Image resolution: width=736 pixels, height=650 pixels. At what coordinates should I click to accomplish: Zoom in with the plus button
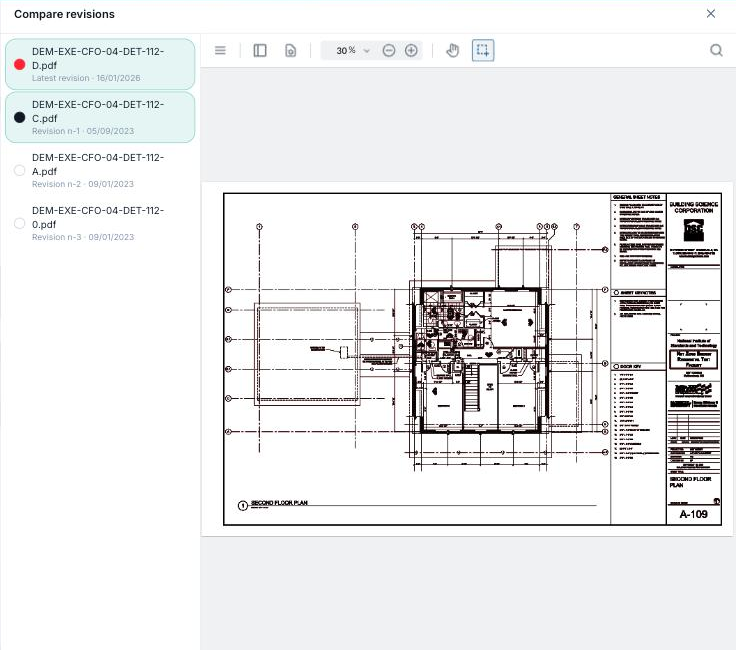coord(411,50)
